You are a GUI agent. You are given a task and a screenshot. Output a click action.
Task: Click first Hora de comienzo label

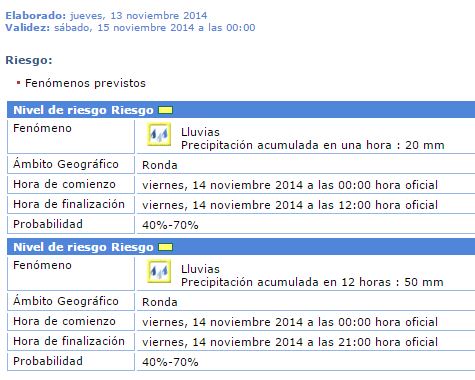[x=64, y=184]
